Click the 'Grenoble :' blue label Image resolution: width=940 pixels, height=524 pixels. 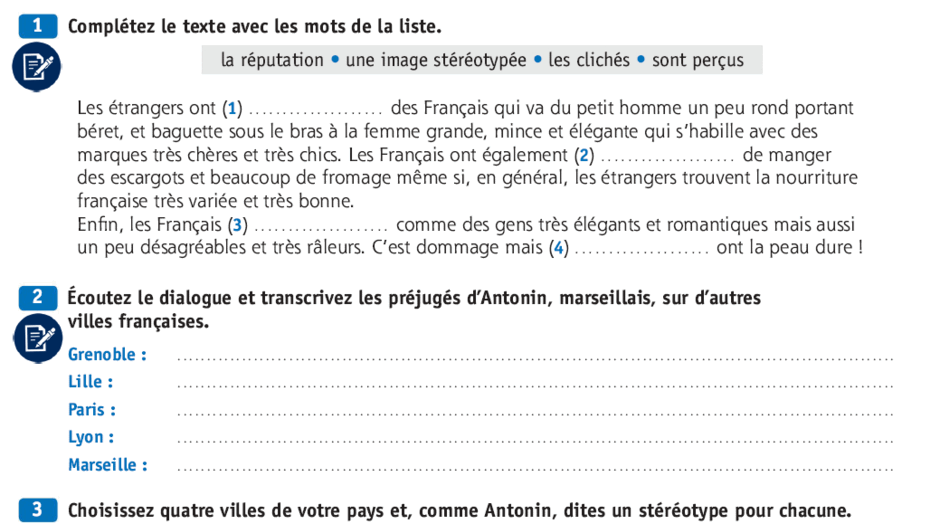coord(107,354)
